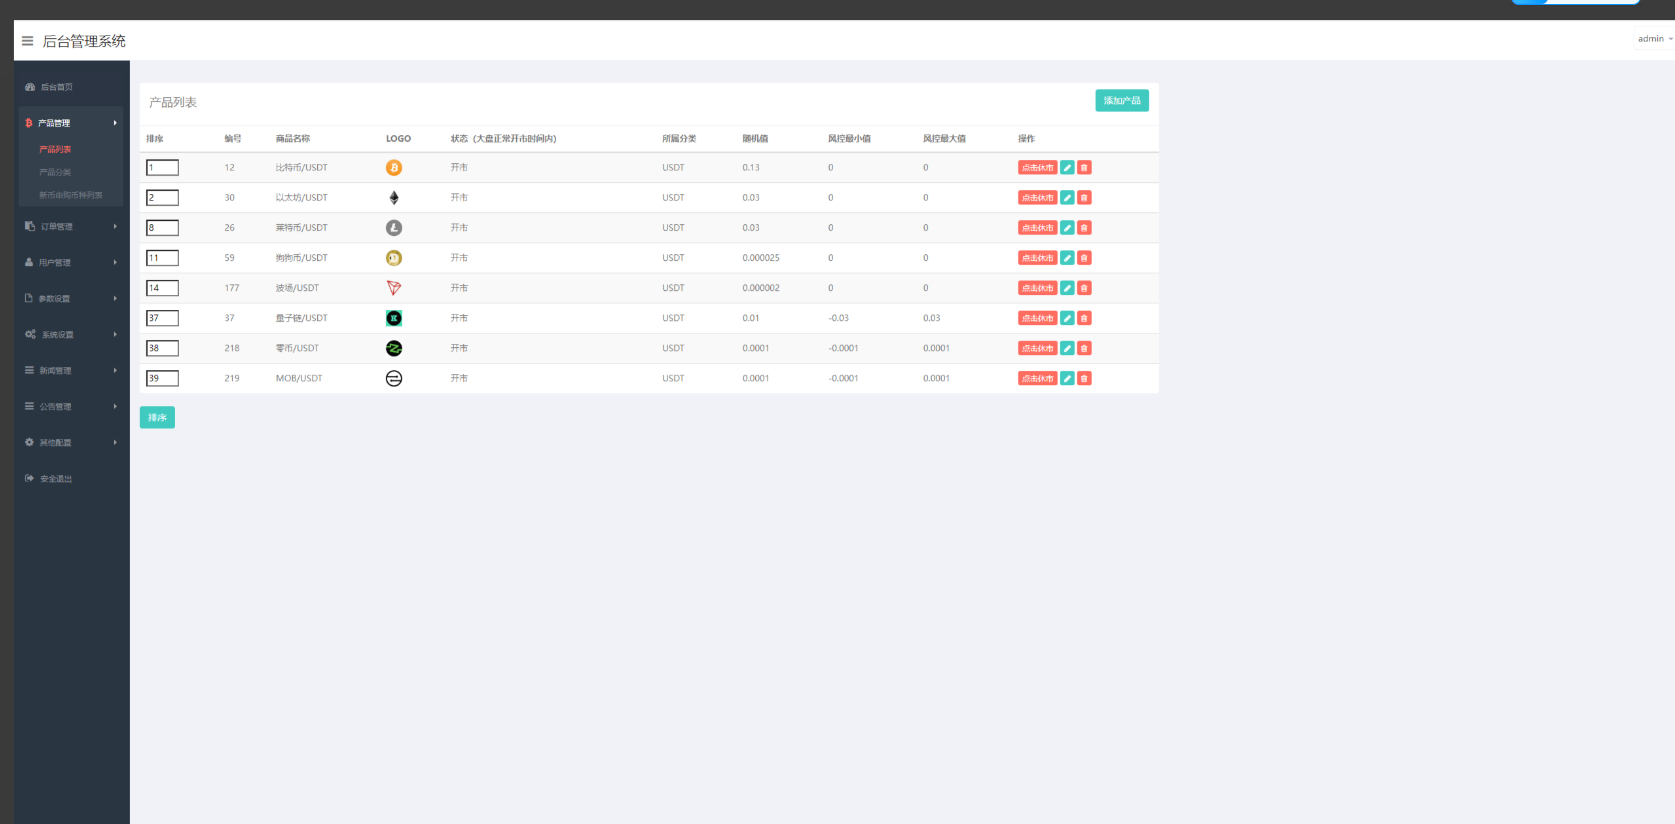Viewport: 1675px width, 824px height.
Task: Click the sort order field for 以太坊/USDT
Action: pos(162,198)
